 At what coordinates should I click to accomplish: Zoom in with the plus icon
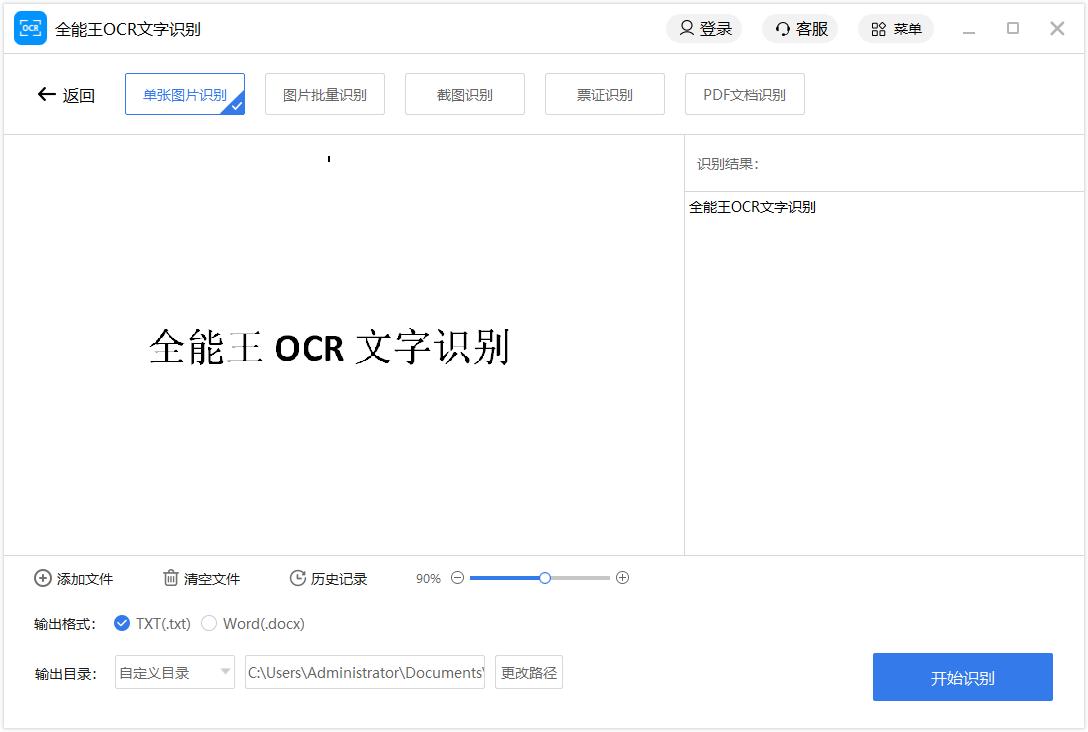[x=622, y=578]
